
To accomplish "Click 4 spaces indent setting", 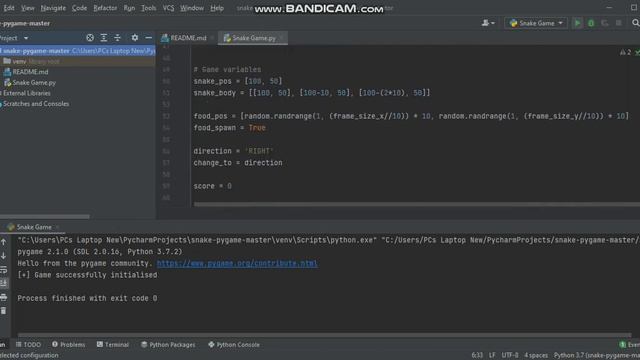I will click(536, 355).
